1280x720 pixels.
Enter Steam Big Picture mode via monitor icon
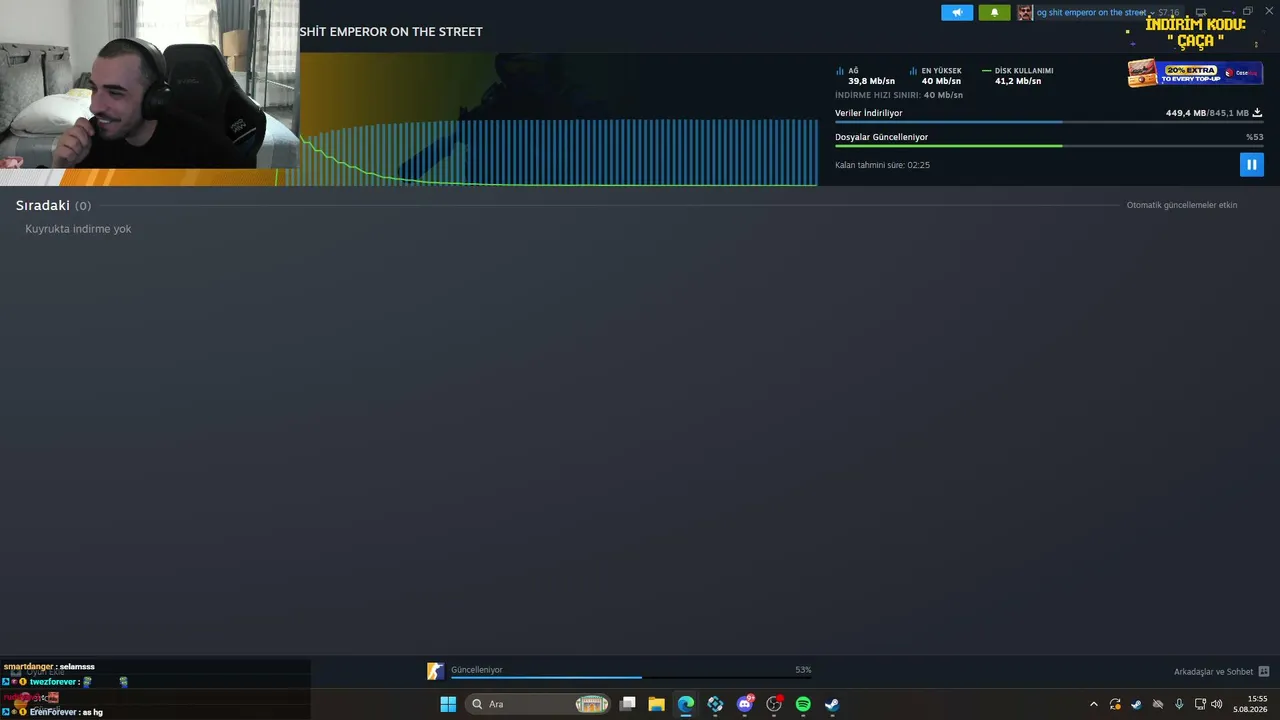tap(1201, 12)
